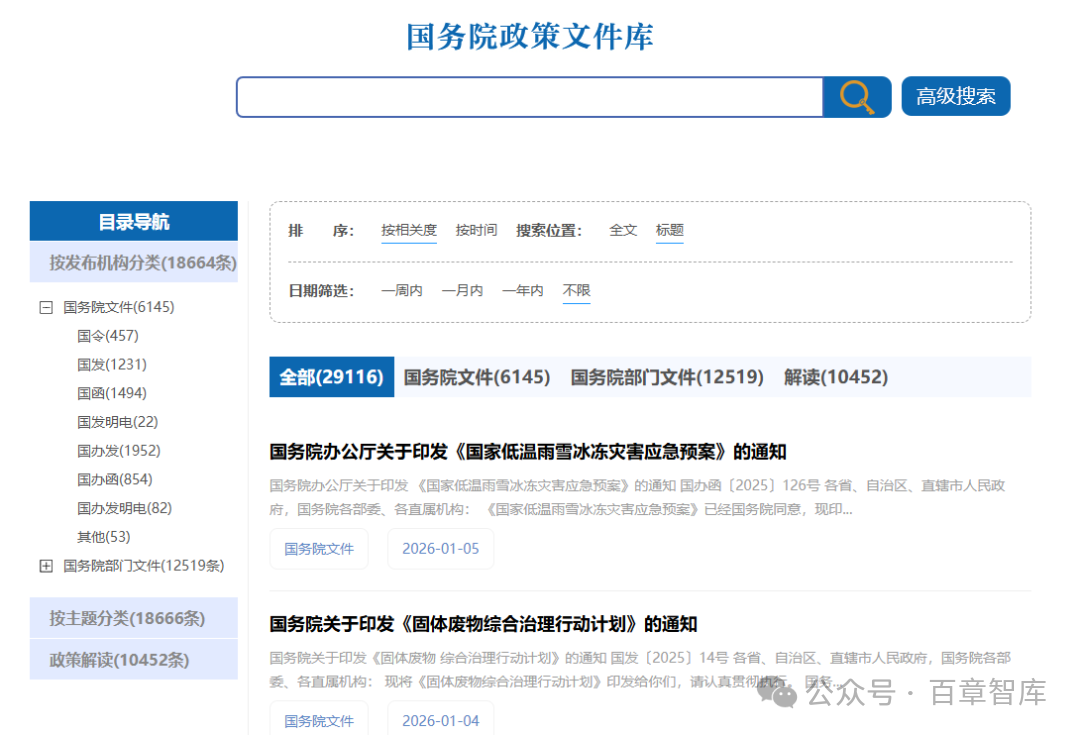Filter dates to 一周内
Viewport: 1080px width, 735px height.
tap(401, 290)
